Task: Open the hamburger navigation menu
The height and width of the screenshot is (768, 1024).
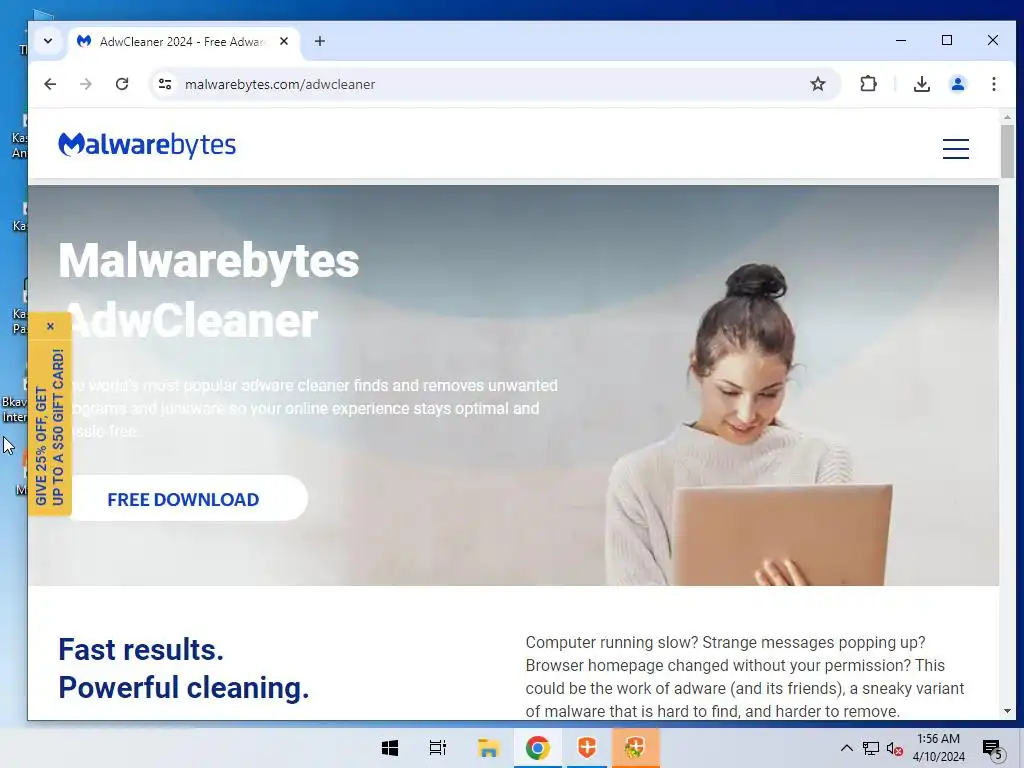Action: click(x=955, y=149)
